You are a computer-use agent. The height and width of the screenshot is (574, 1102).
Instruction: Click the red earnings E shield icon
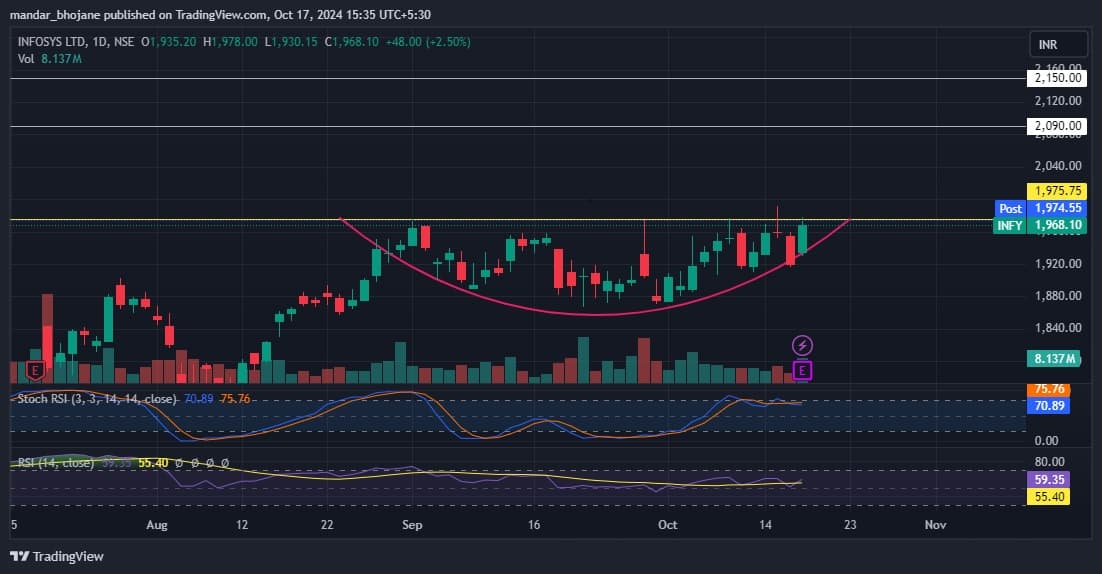[35, 370]
